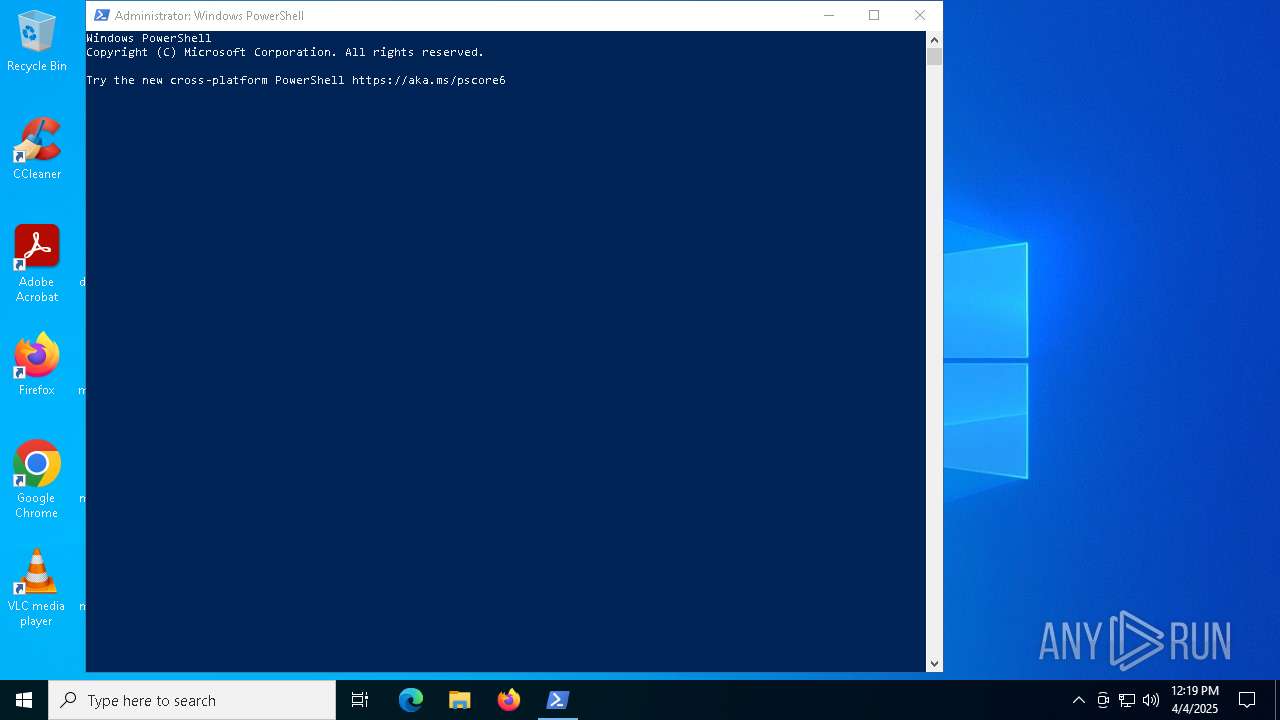The width and height of the screenshot is (1280, 720).
Task: Launch Firefox from the desktop shortcut
Action: tap(37, 365)
